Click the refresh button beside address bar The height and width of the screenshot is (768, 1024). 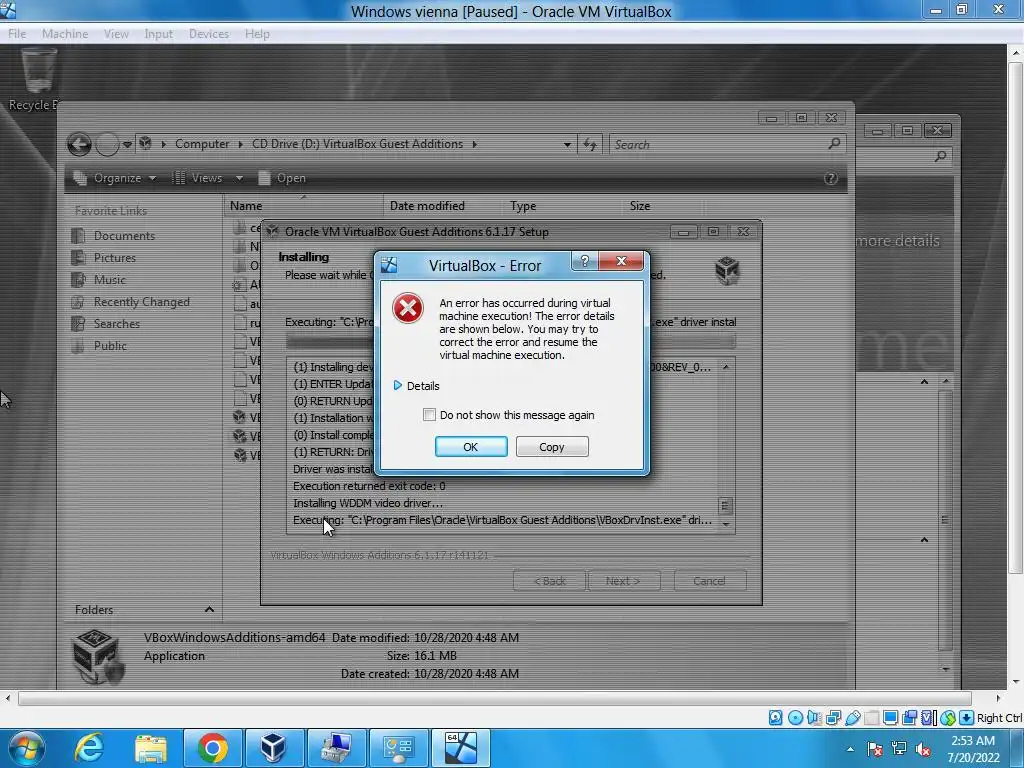pyautogui.click(x=590, y=144)
